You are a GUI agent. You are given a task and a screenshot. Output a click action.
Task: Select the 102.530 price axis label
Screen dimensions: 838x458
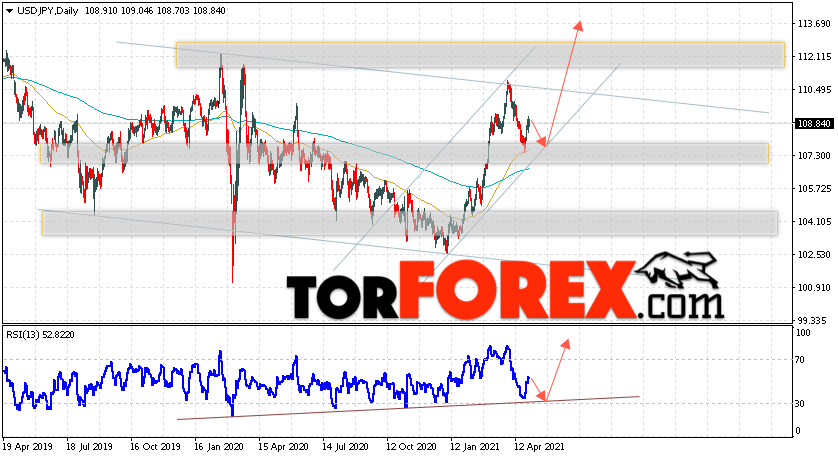[814, 255]
